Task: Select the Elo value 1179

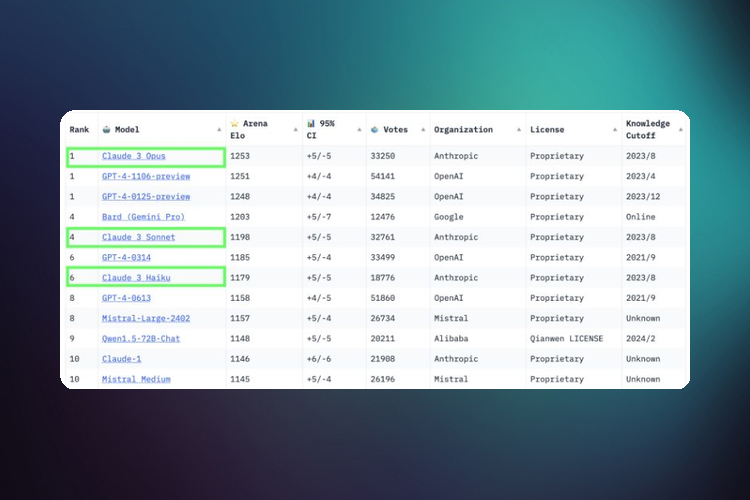Action: 240,278
